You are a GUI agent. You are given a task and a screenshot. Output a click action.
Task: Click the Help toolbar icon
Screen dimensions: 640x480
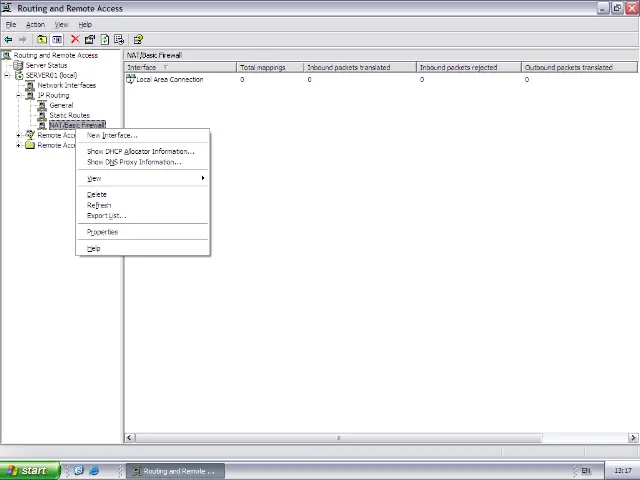coord(138,40)
